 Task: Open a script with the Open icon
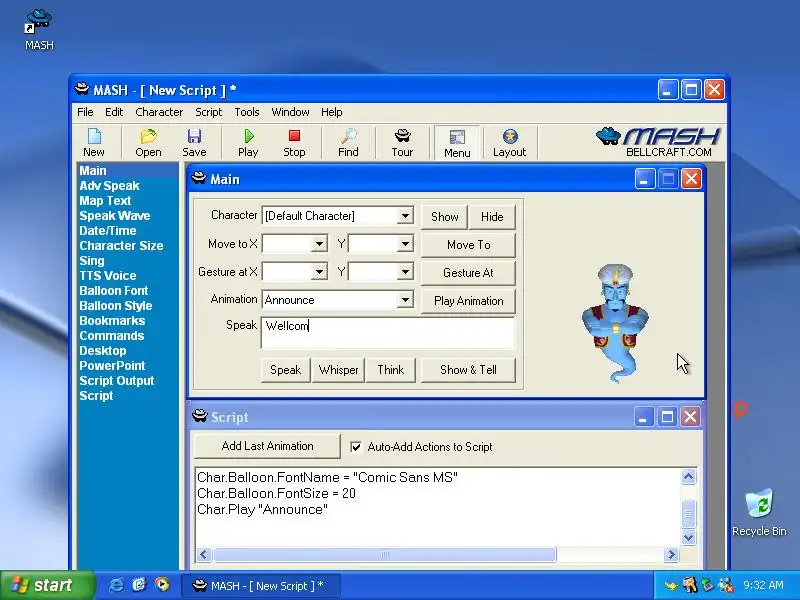click(148, 142)
